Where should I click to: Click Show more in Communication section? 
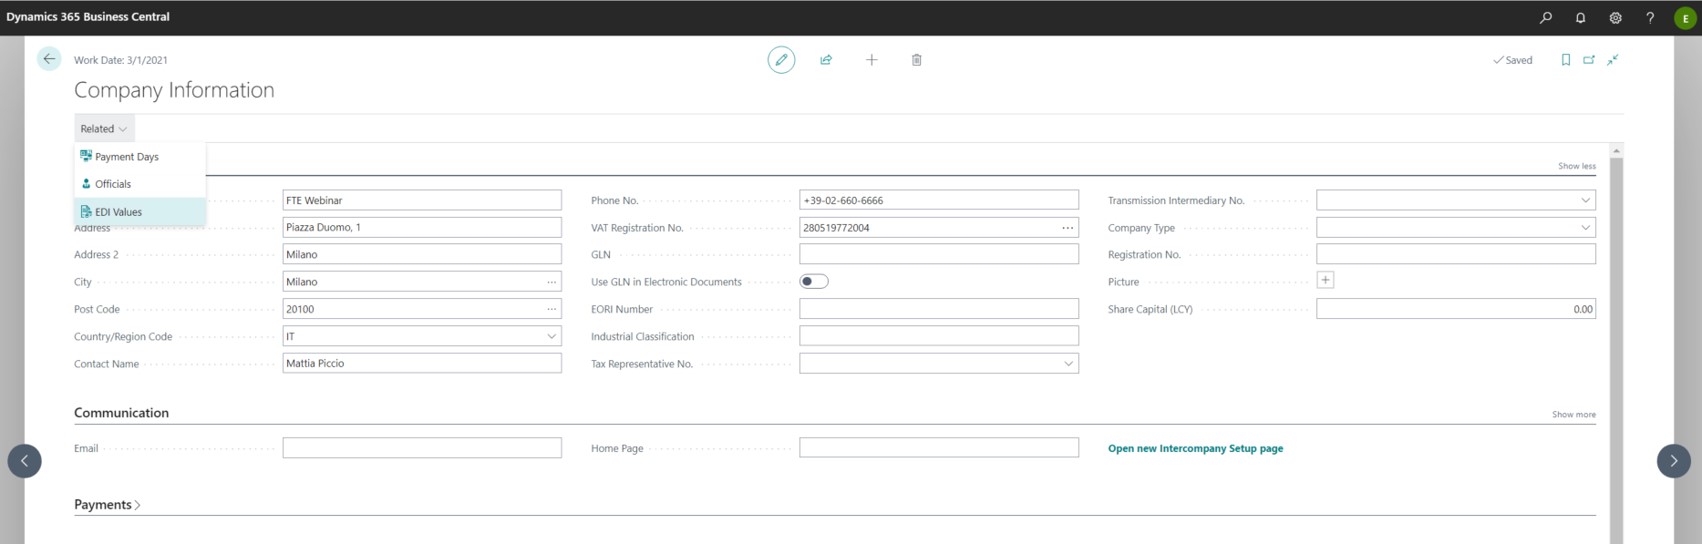1573,414
